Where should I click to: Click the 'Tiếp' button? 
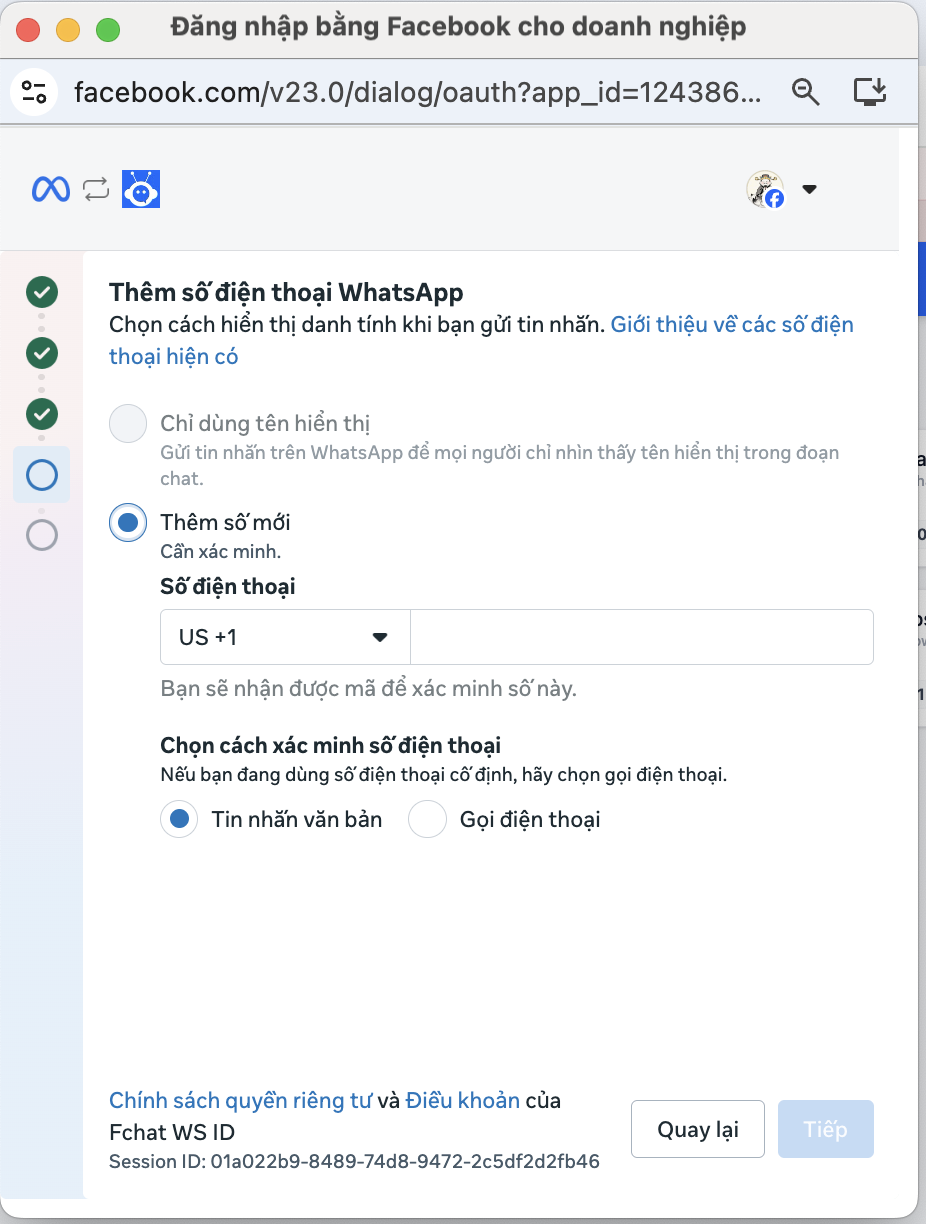[826, 1129]
